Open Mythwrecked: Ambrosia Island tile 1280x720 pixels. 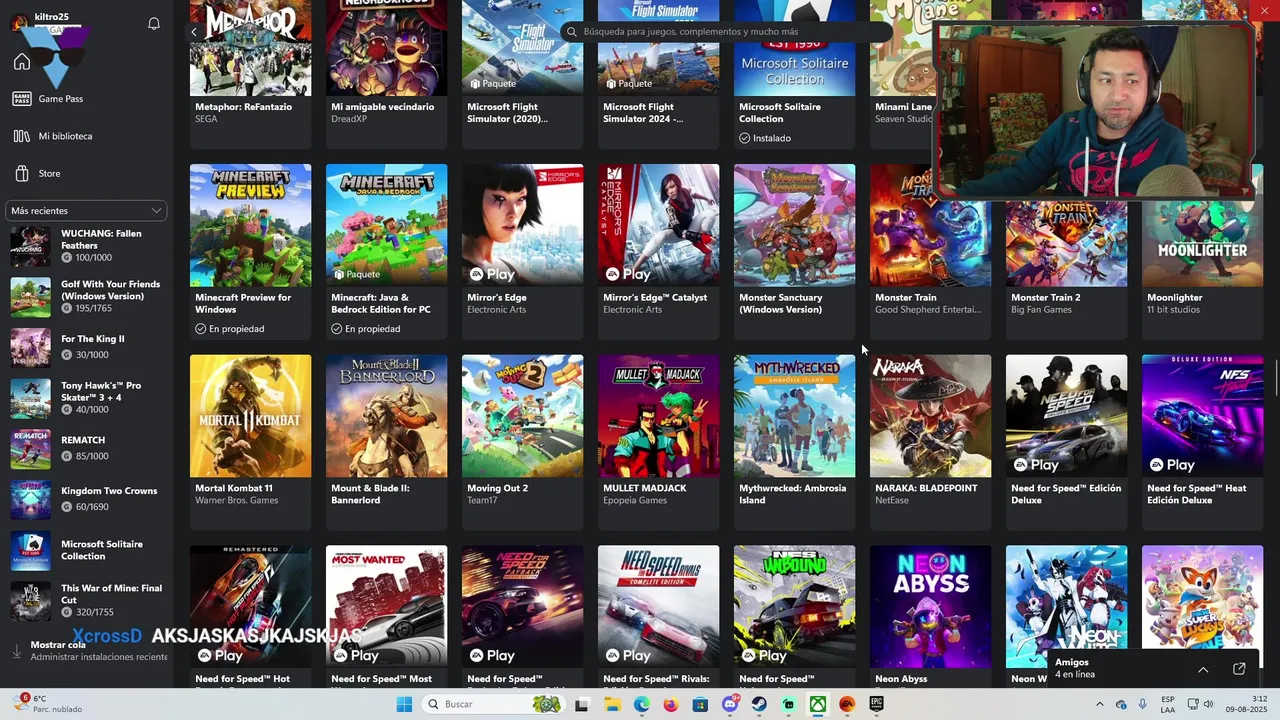(x=794, y=441)
